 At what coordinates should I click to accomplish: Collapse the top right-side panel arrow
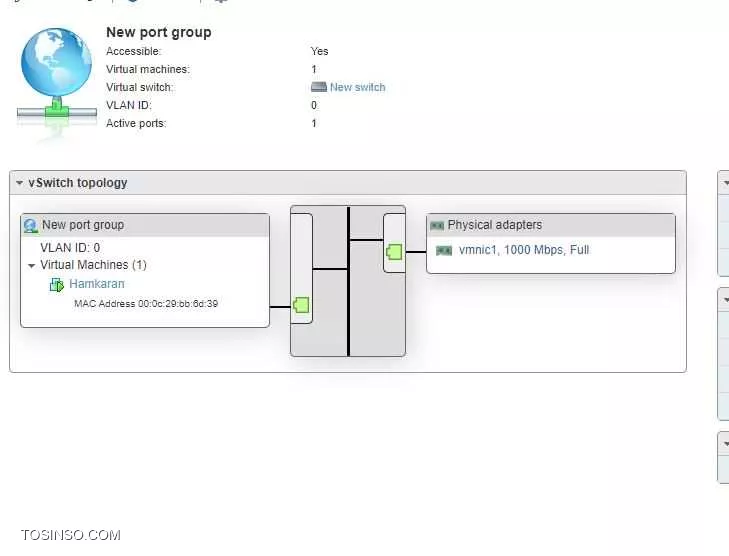click(x=725, y=183)
